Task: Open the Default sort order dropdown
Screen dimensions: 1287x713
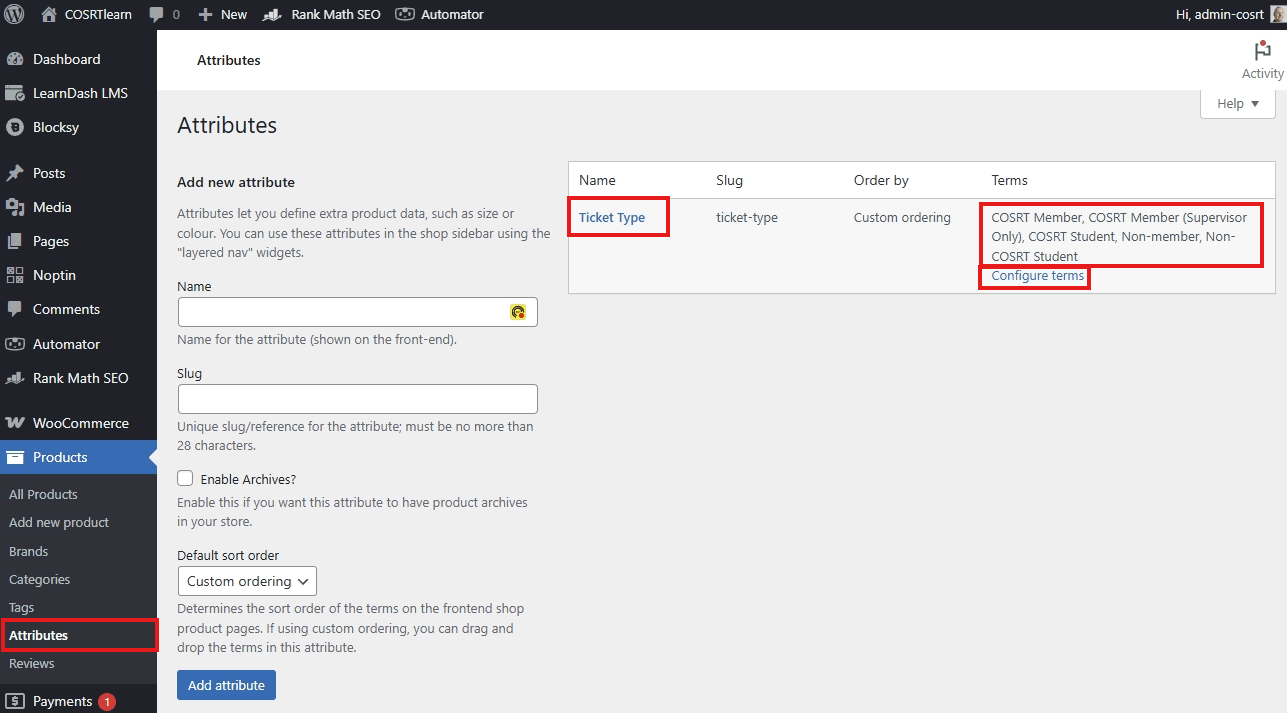Action: click(x=247, y=581)
